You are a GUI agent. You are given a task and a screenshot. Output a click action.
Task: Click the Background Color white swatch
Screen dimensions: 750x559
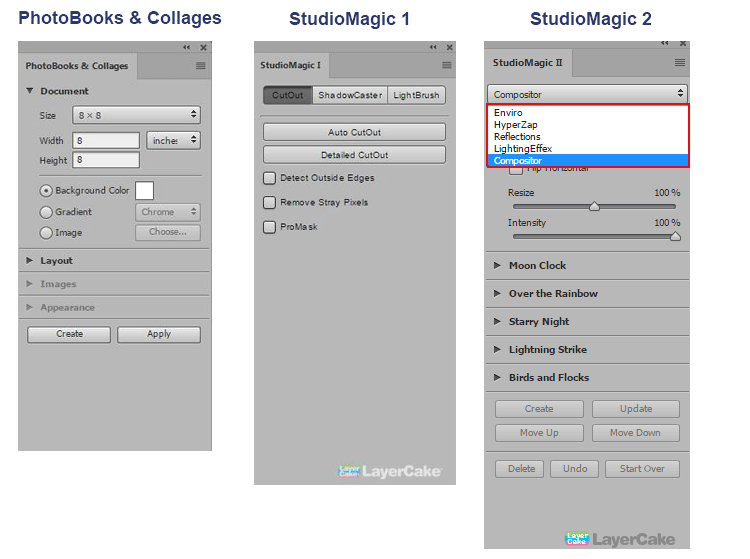(144, 190)
